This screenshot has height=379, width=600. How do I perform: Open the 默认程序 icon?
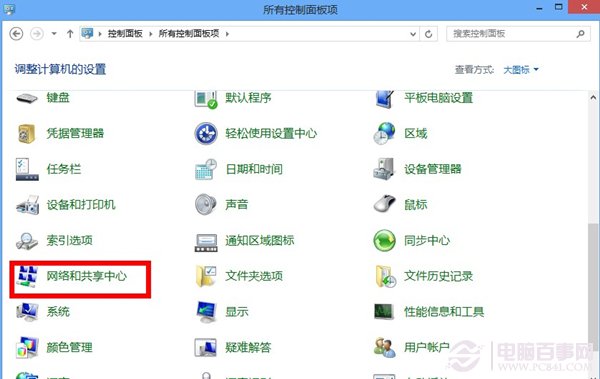tap(206, 99)
